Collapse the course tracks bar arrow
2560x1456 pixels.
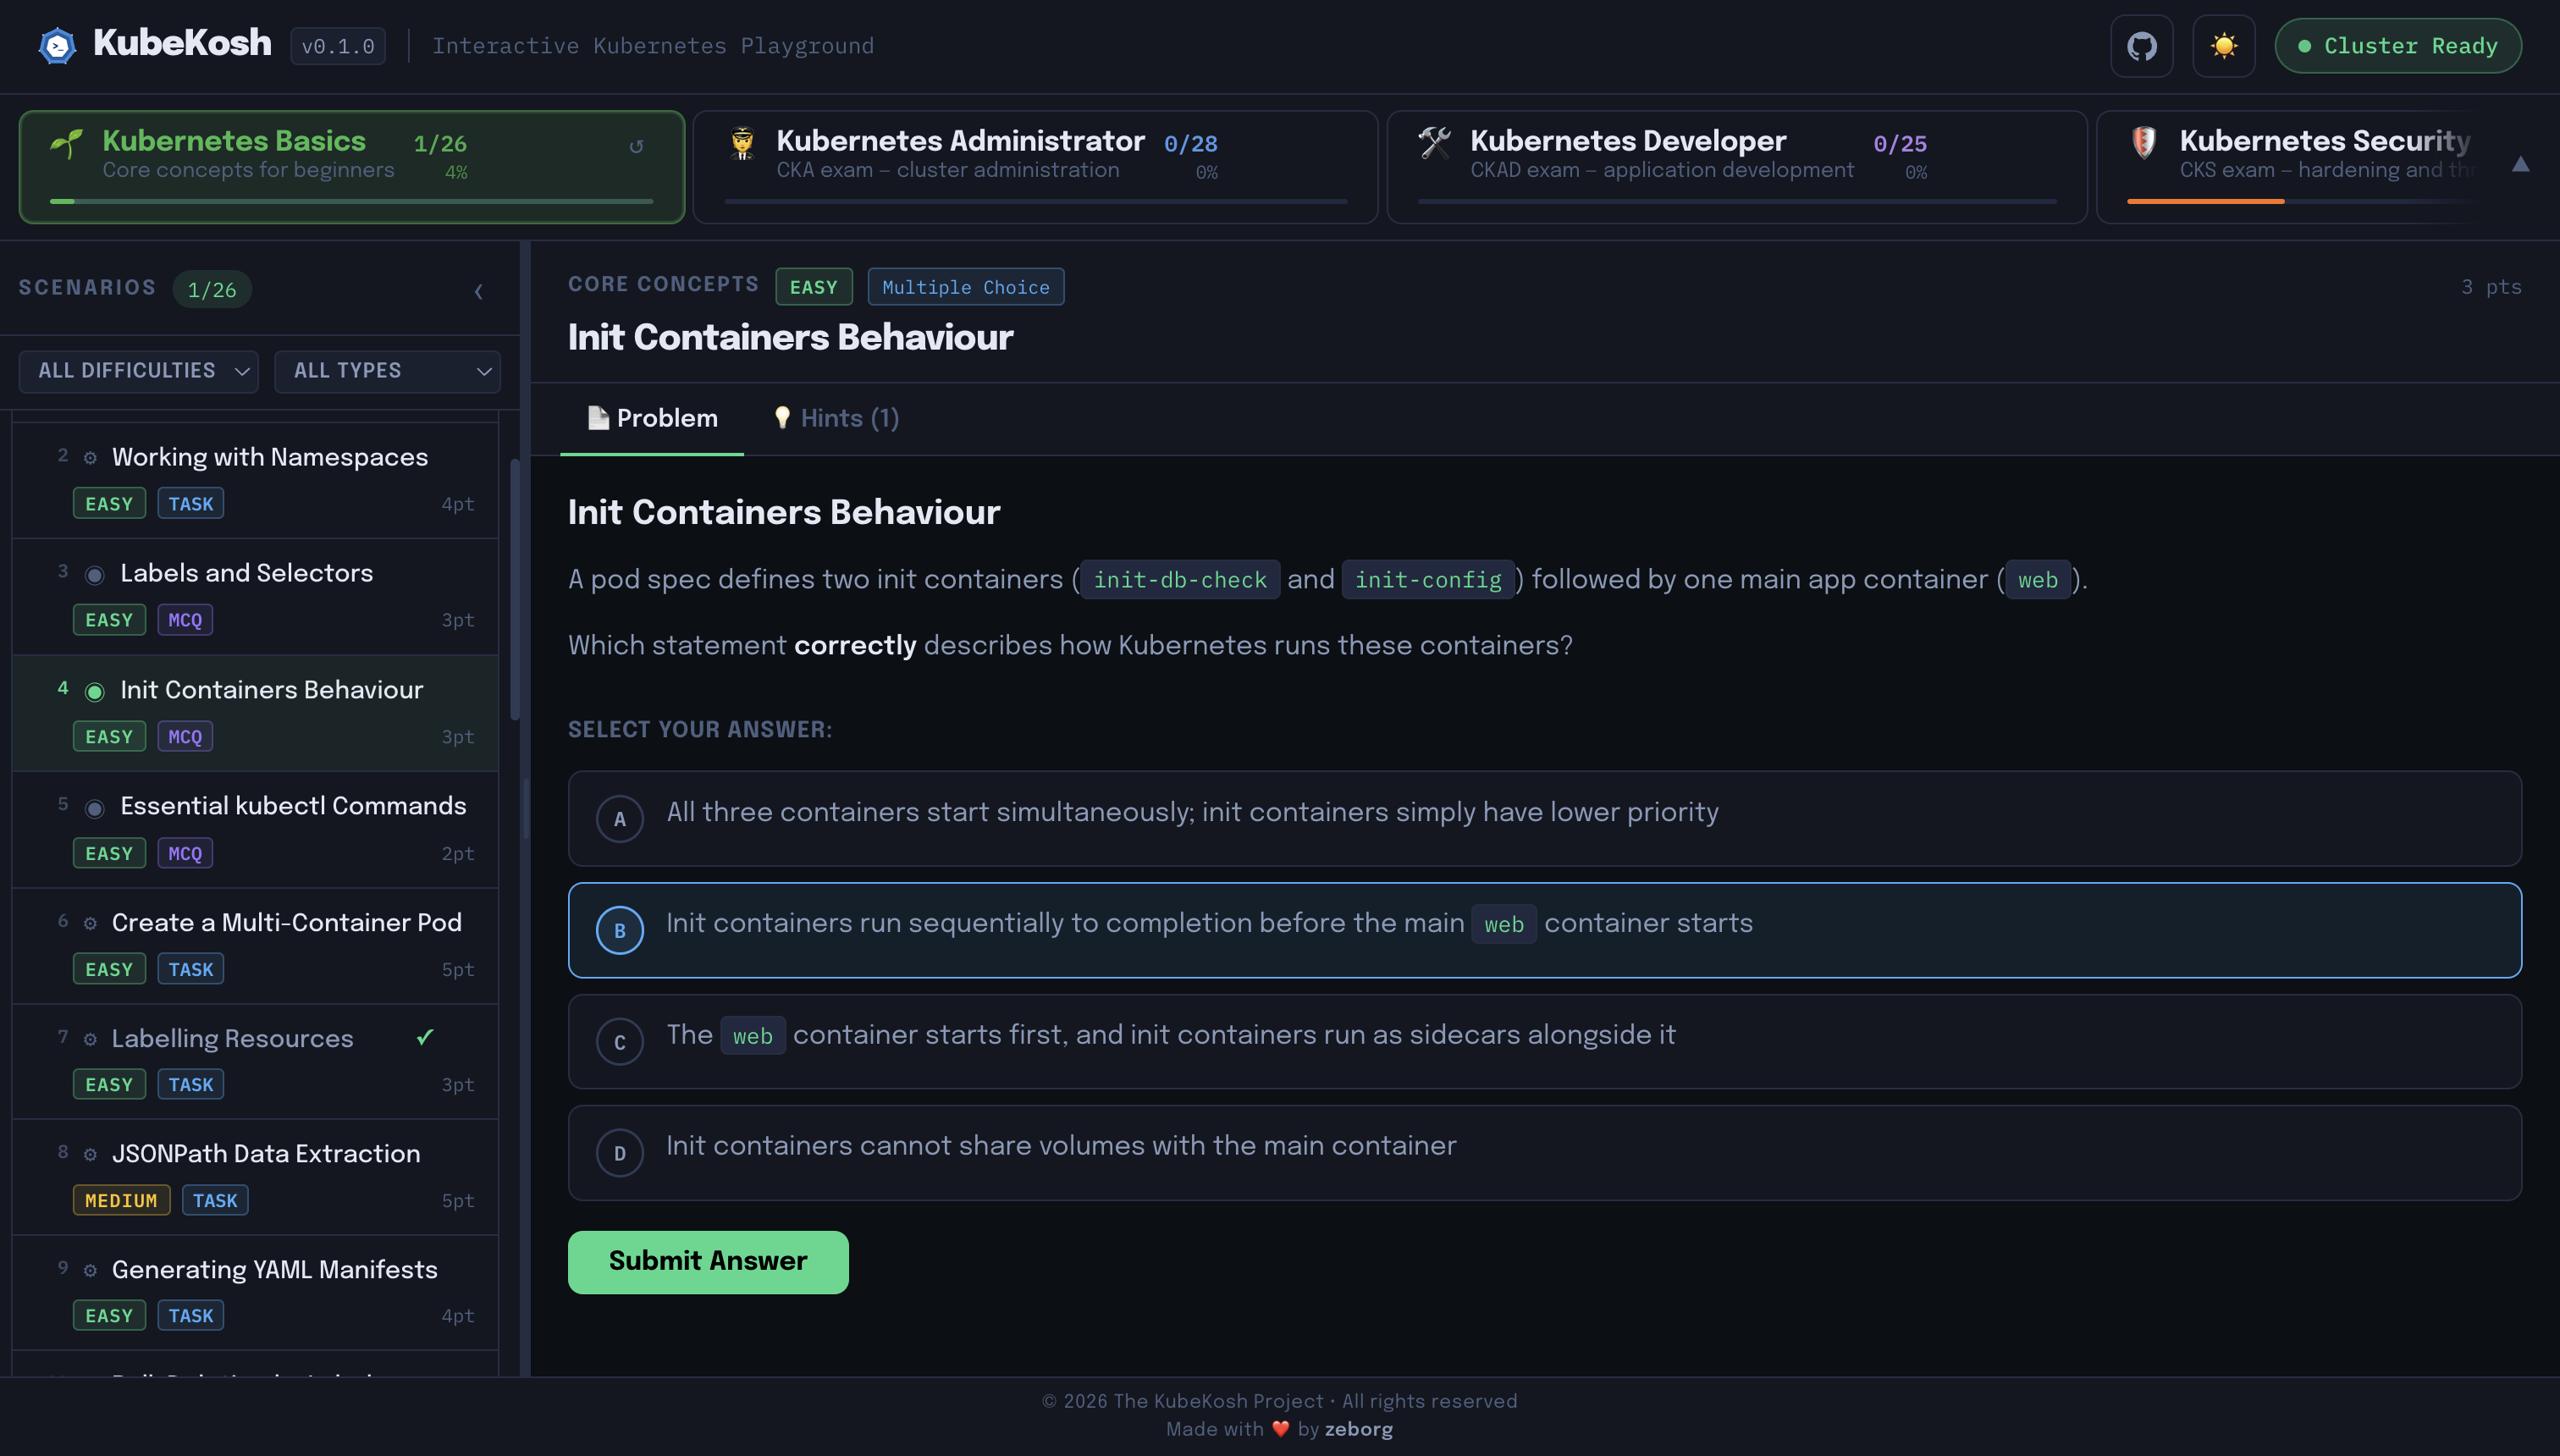(x=2520, y=165)
